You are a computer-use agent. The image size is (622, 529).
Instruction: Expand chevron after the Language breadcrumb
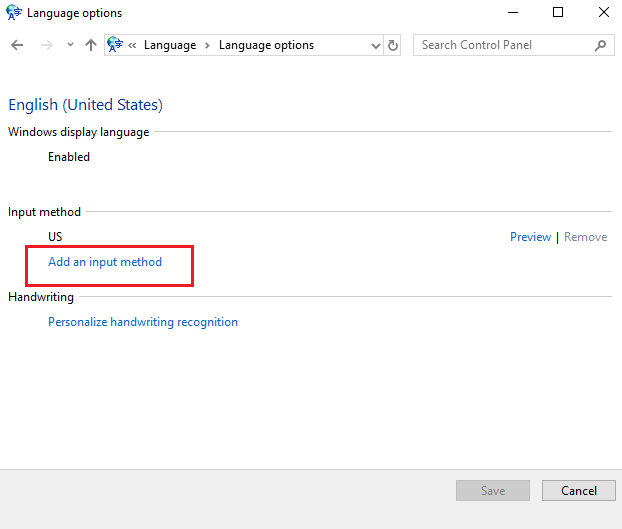[207, 45]
